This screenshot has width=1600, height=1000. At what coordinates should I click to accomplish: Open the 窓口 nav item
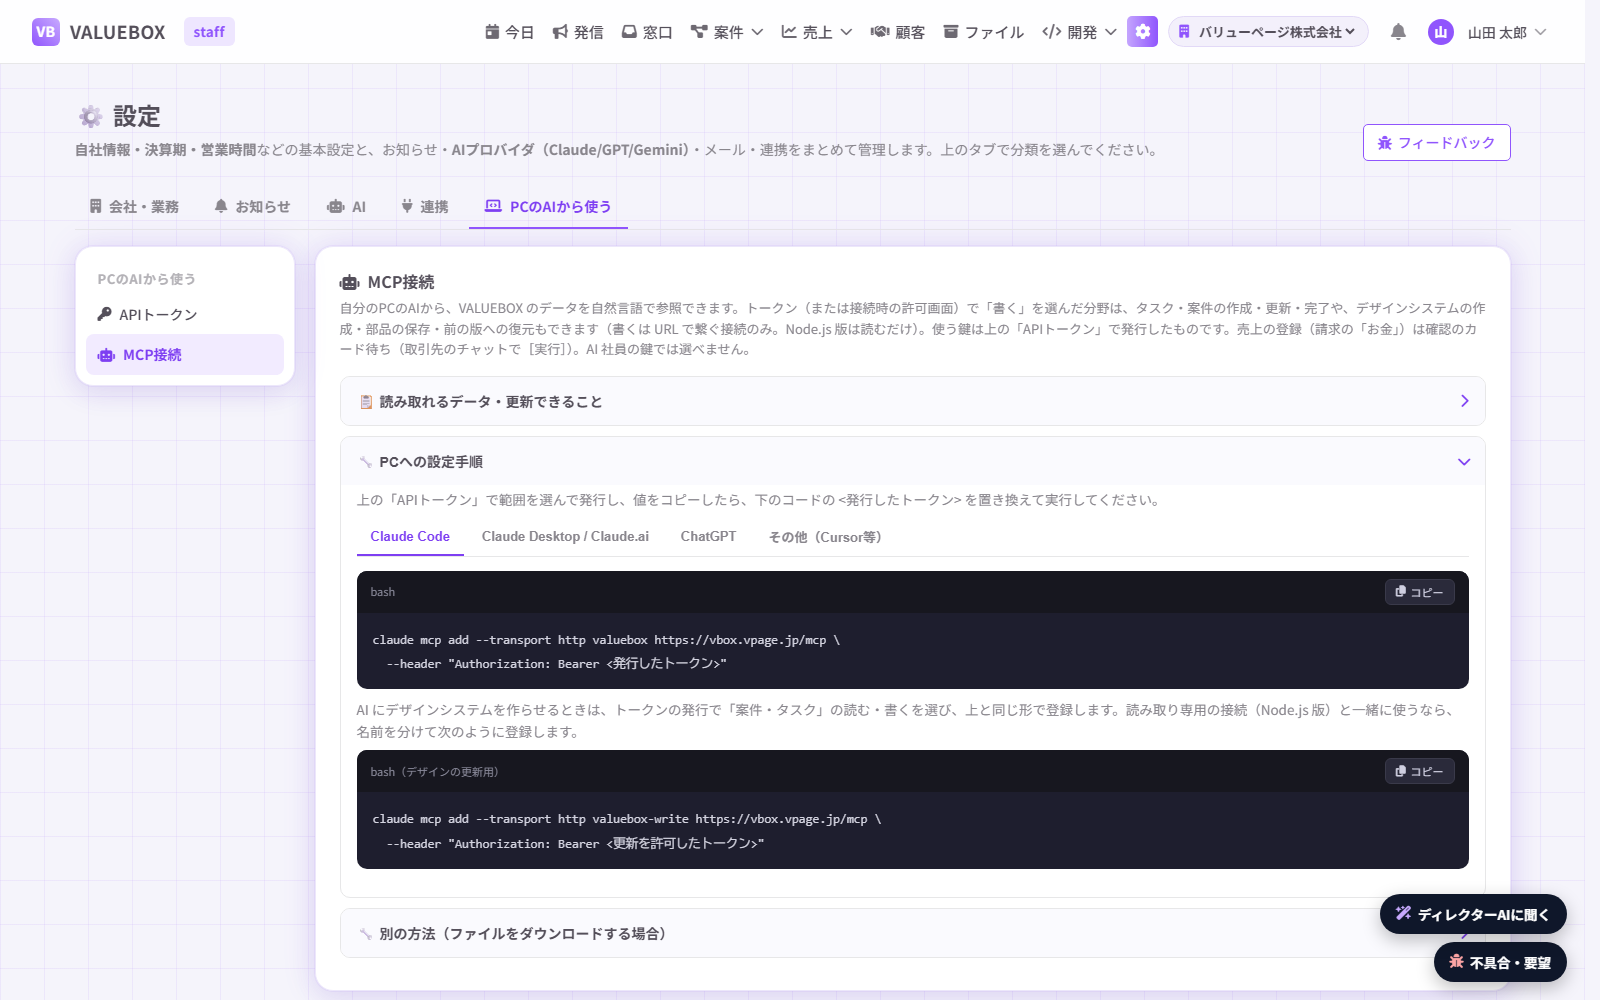[x=647, y=32]
